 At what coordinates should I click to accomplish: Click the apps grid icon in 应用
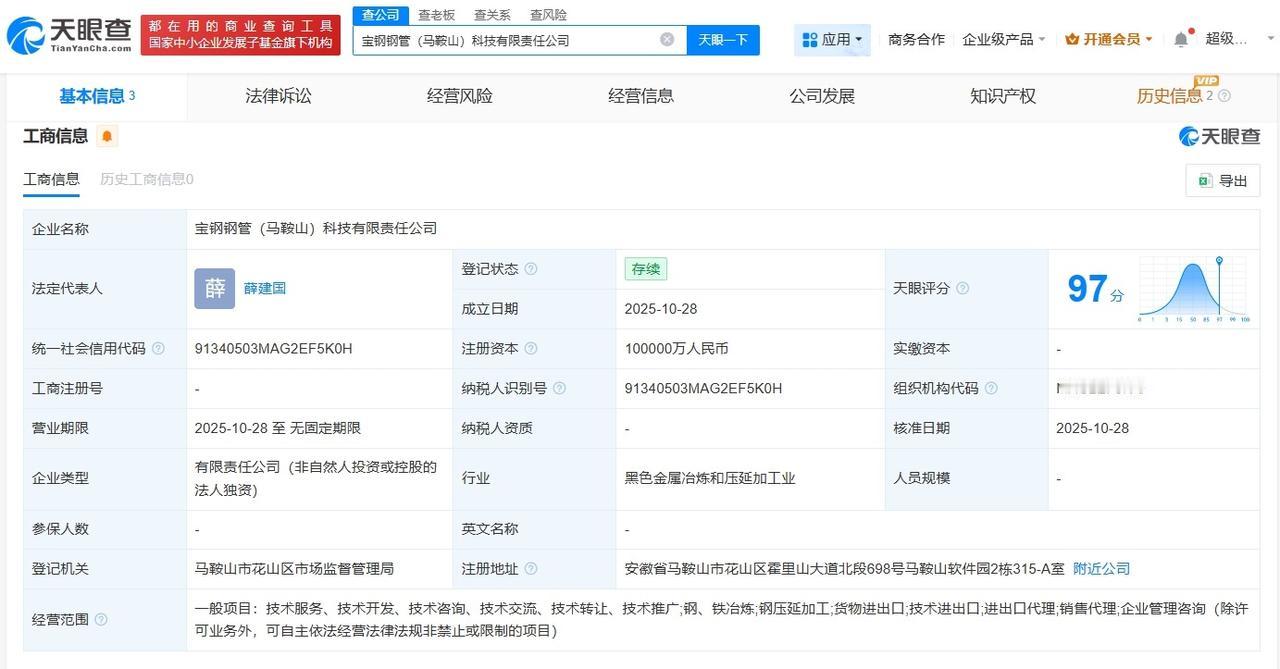coord(809,40)
